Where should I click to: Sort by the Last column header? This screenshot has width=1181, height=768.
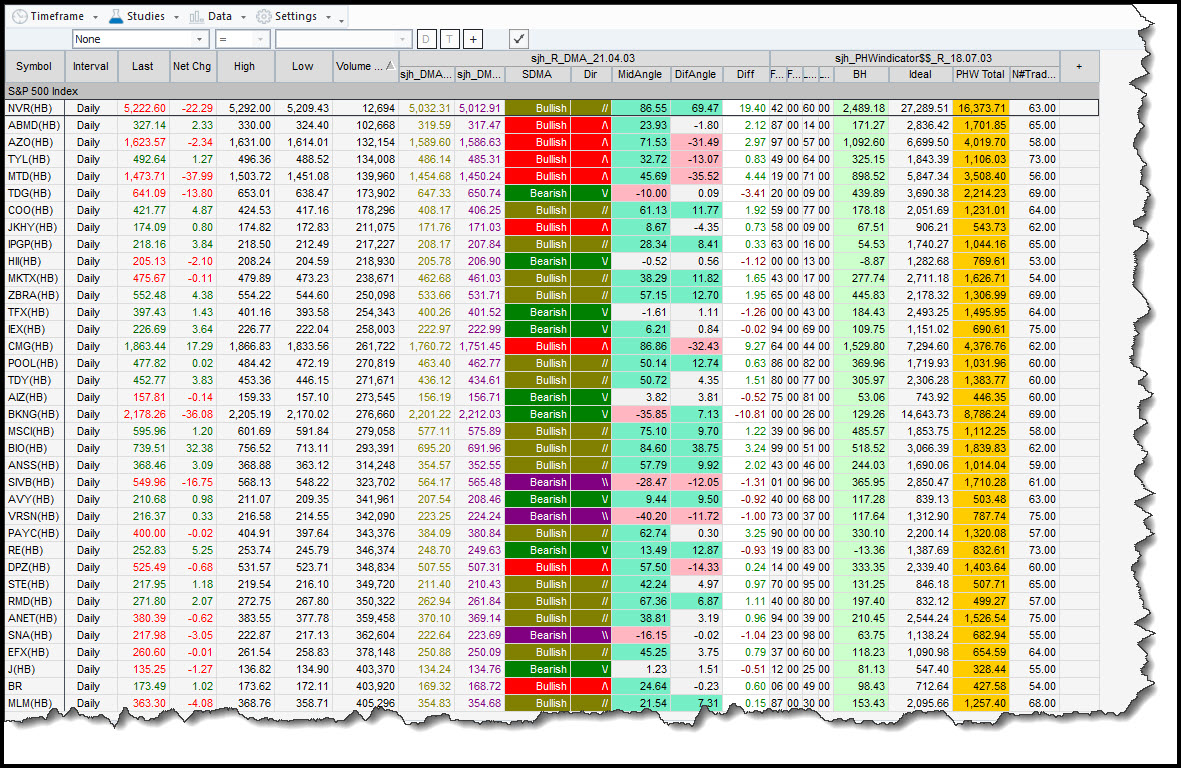coord(142,66)
